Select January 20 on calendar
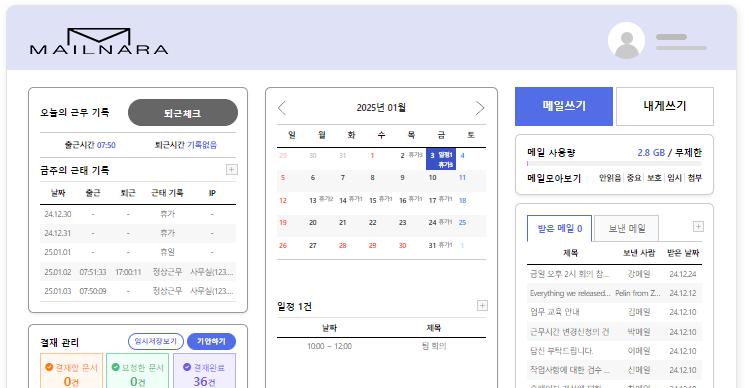The width and height of the screenshot is (745, 388). [x=313, y=222]
